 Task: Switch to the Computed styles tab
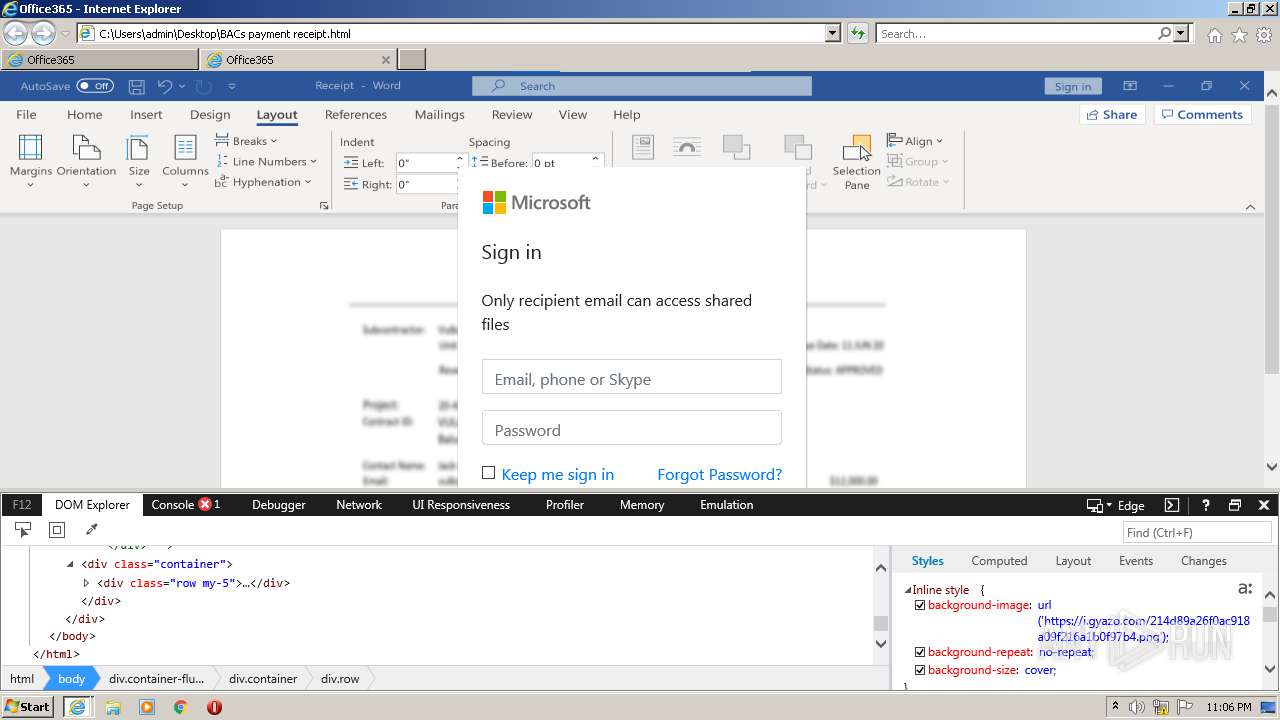(x=999, y=561)
